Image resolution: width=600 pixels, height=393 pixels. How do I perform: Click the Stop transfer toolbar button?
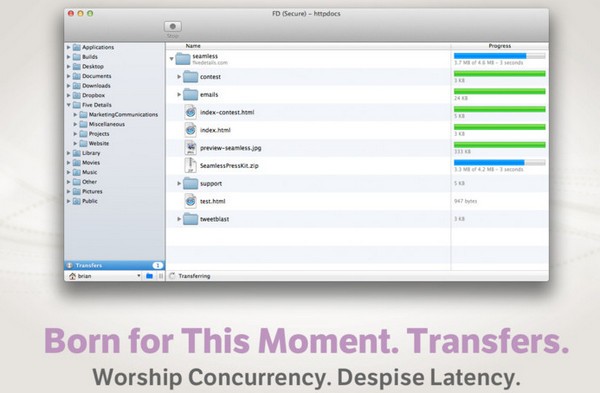click(x=173, y=26)
